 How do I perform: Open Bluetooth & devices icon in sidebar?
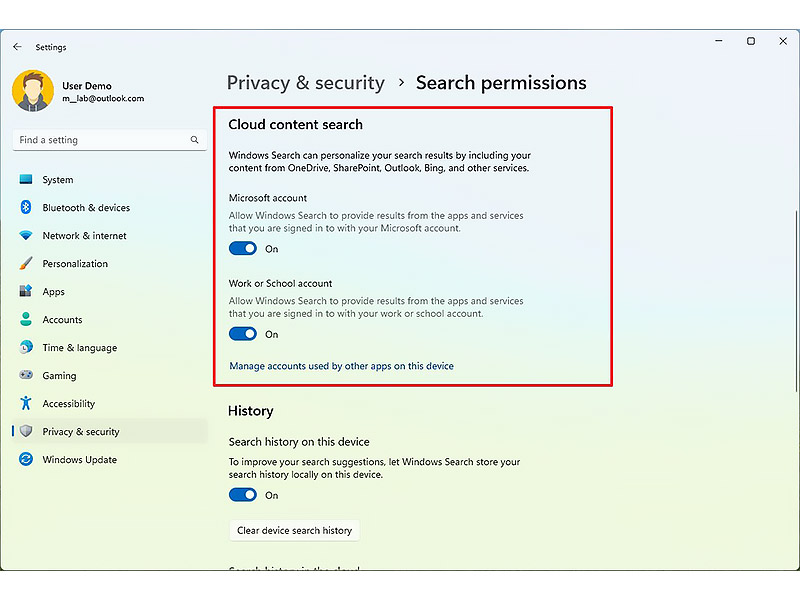[26, 208]
